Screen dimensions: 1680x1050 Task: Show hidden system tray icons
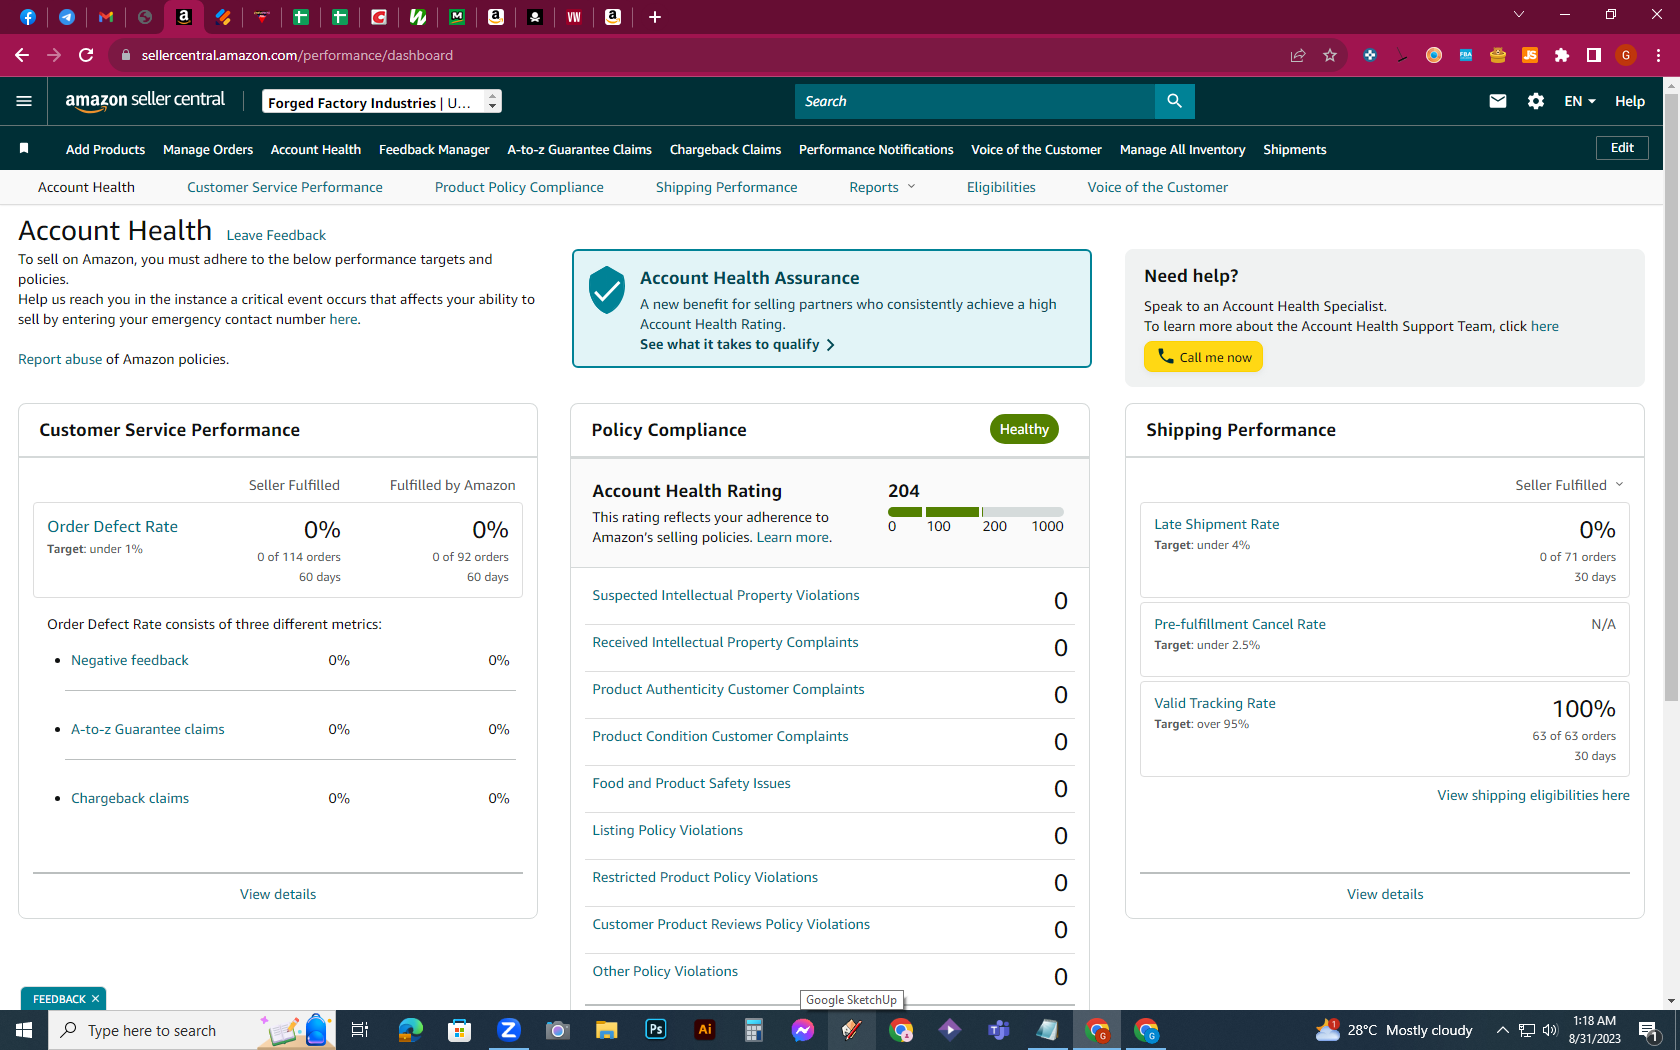tap(1502, 1030)
